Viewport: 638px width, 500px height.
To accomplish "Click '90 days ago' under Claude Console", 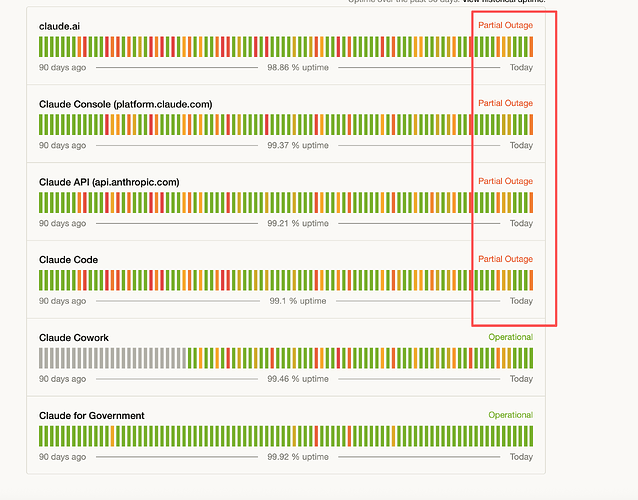I will [x=62, y=146].
